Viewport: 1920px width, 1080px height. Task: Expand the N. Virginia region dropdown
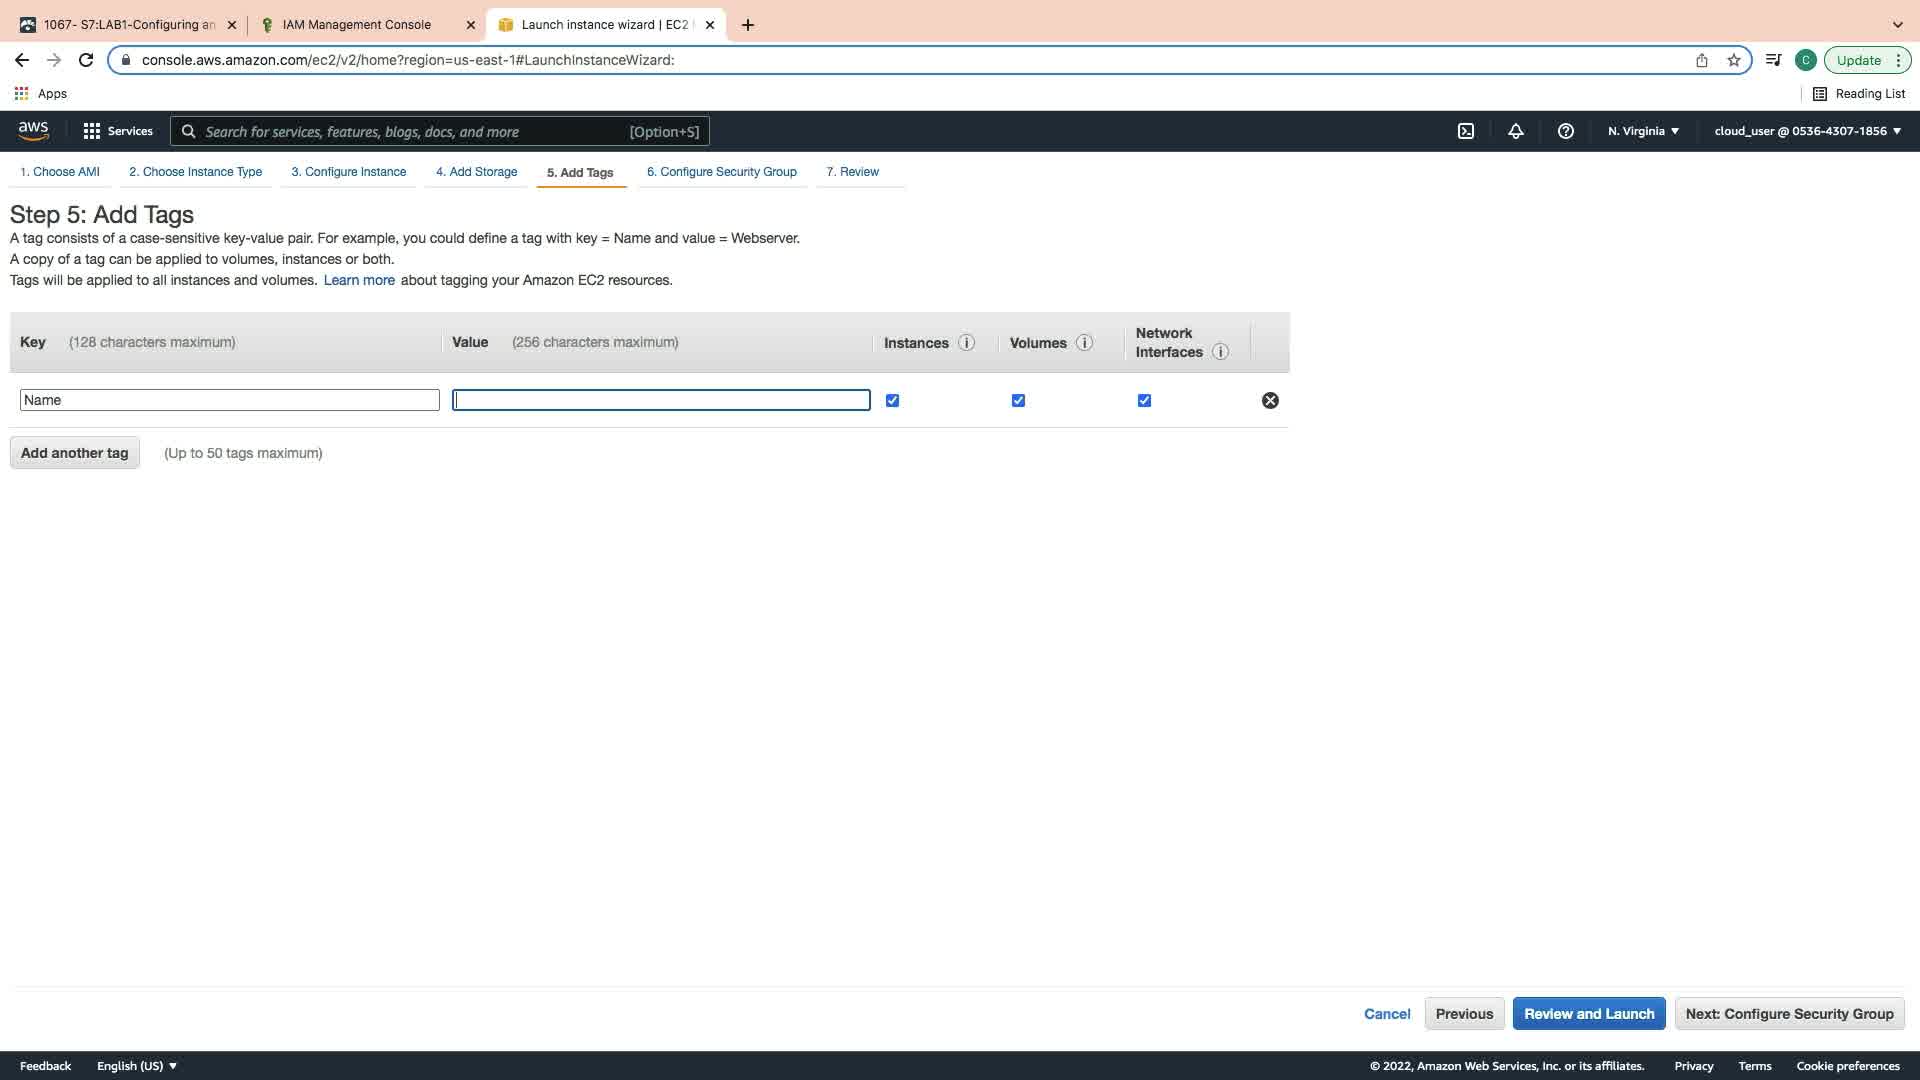tap(1643, 131)
